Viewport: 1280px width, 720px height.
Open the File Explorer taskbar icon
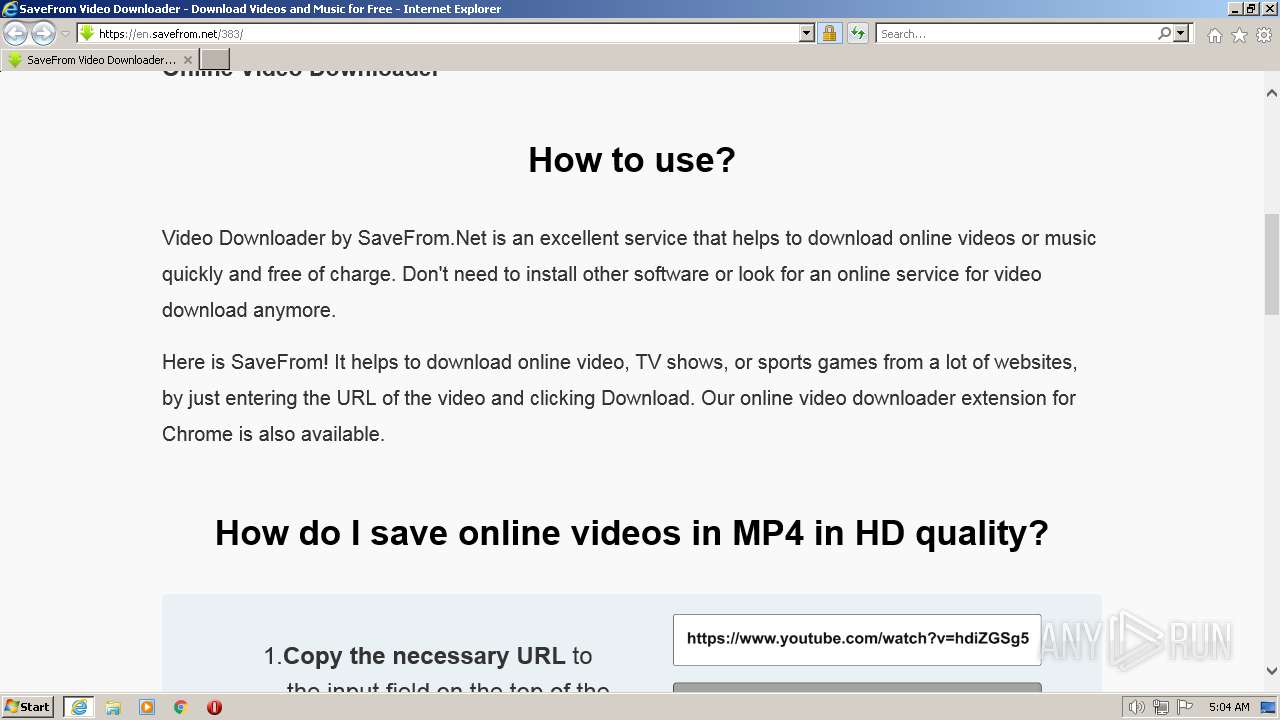click(113, 707)
